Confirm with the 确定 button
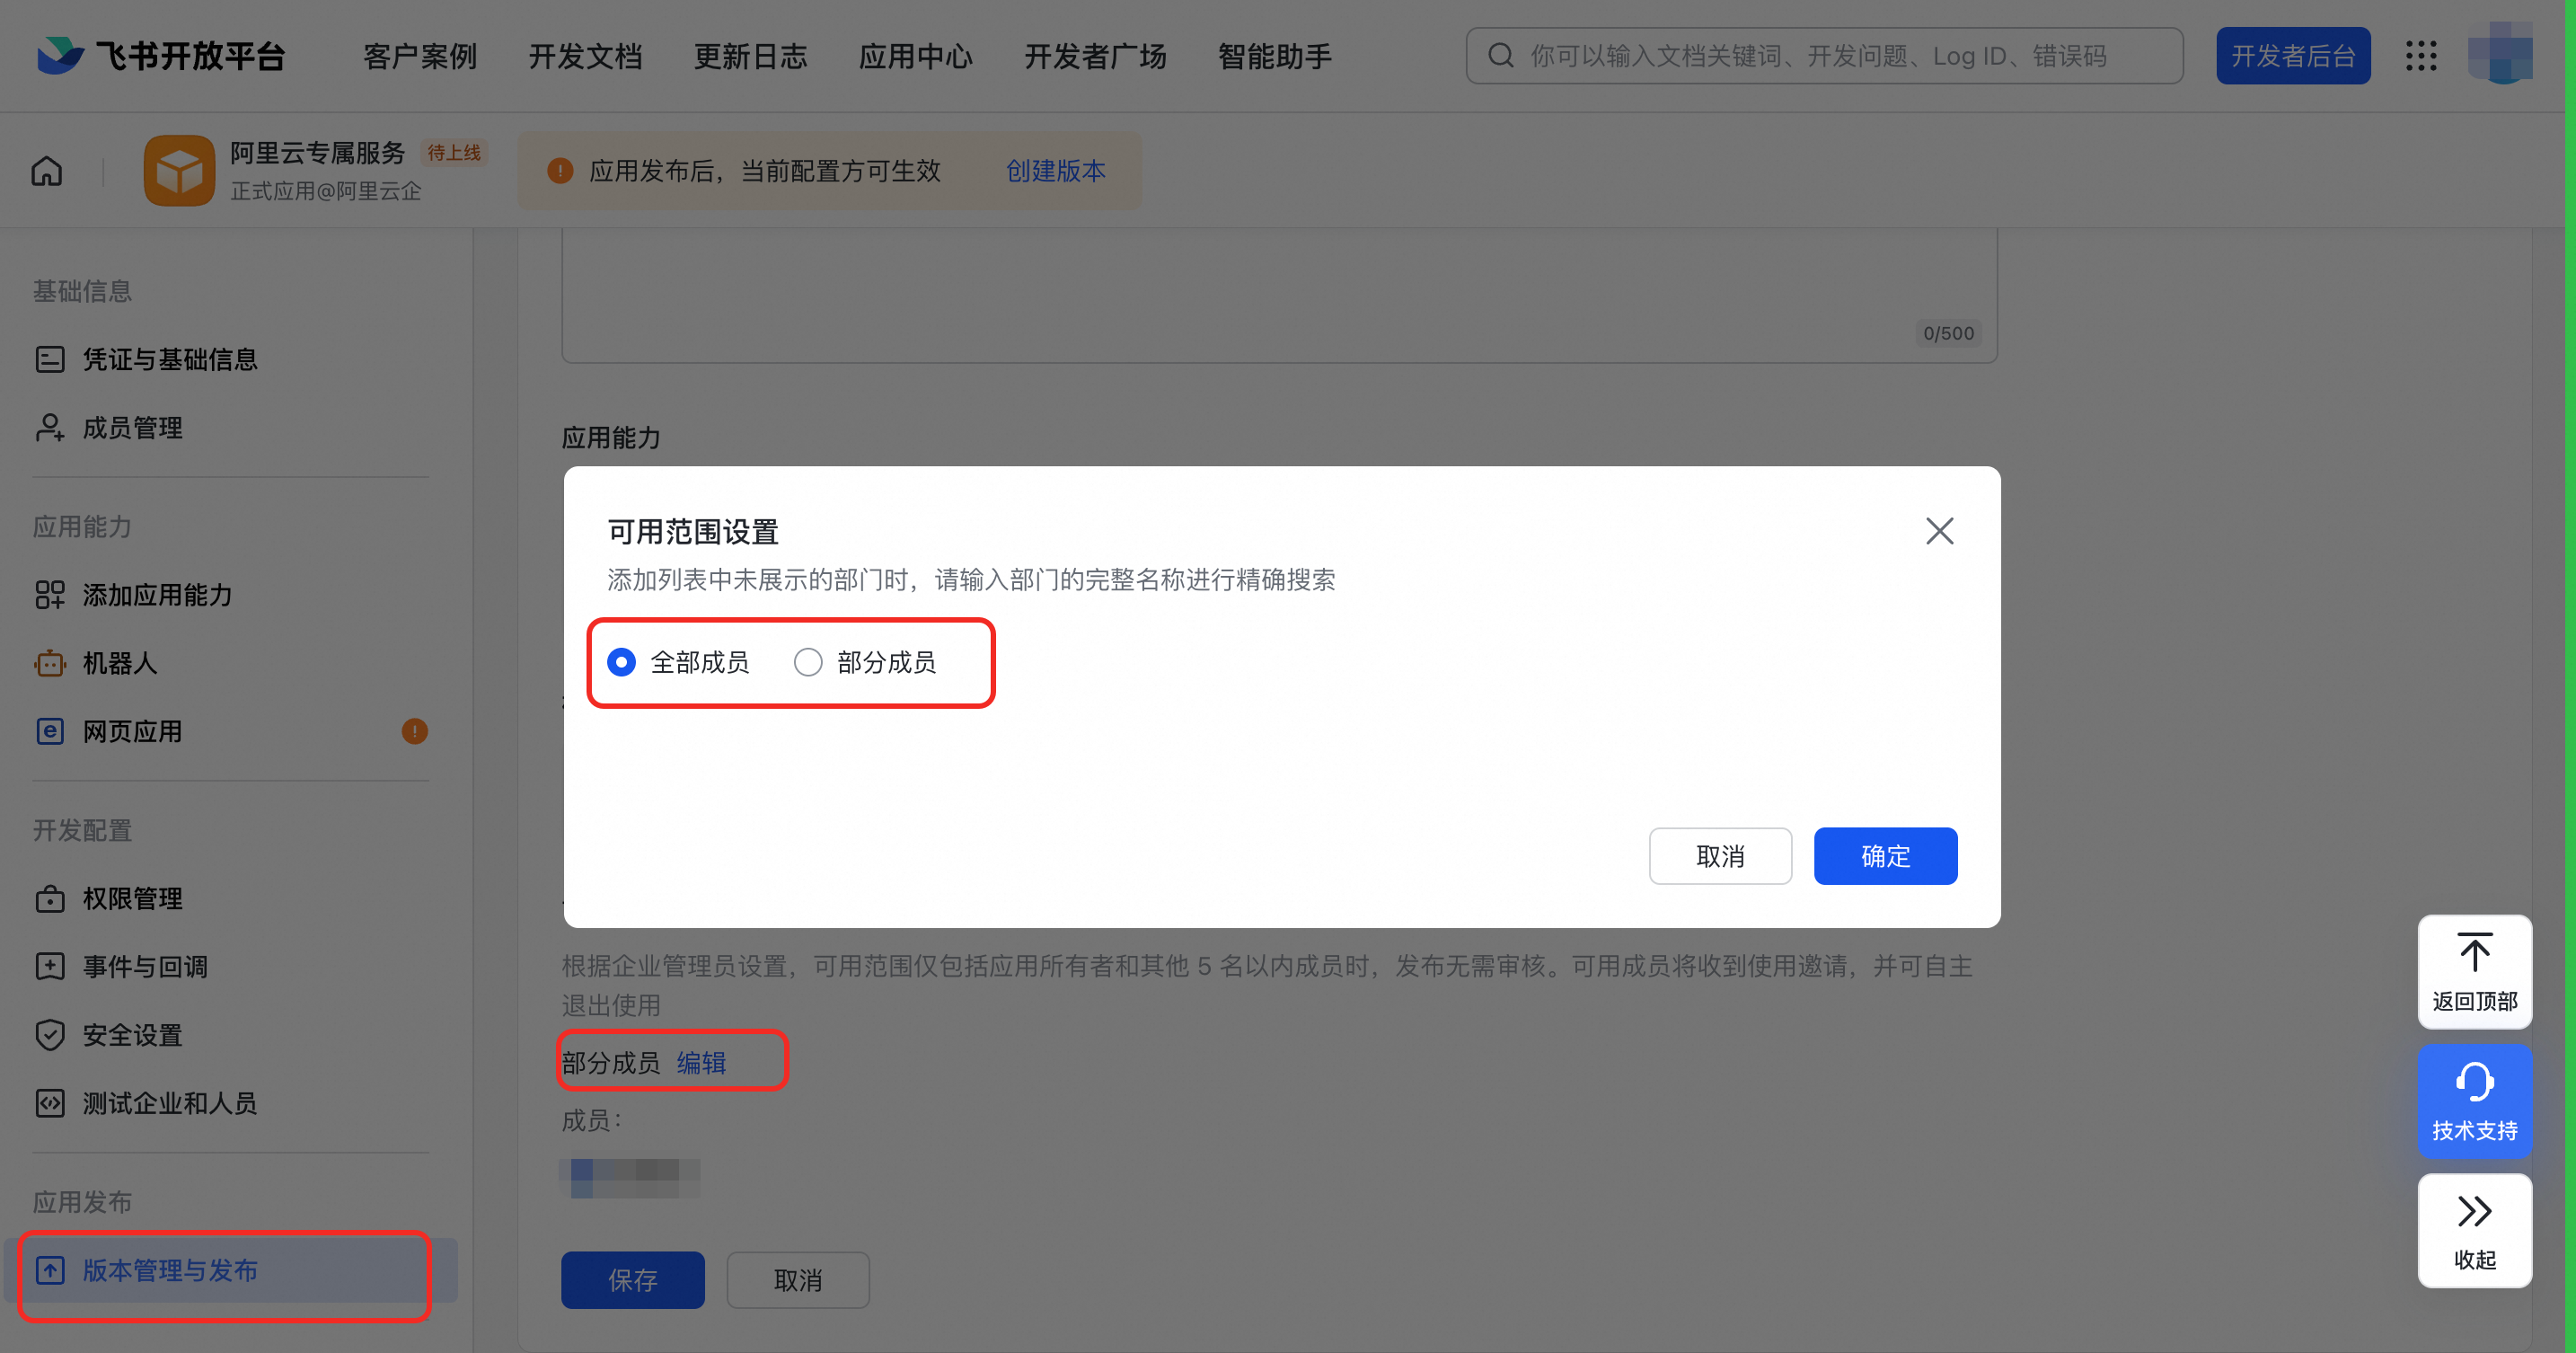 click(1885, 856)
